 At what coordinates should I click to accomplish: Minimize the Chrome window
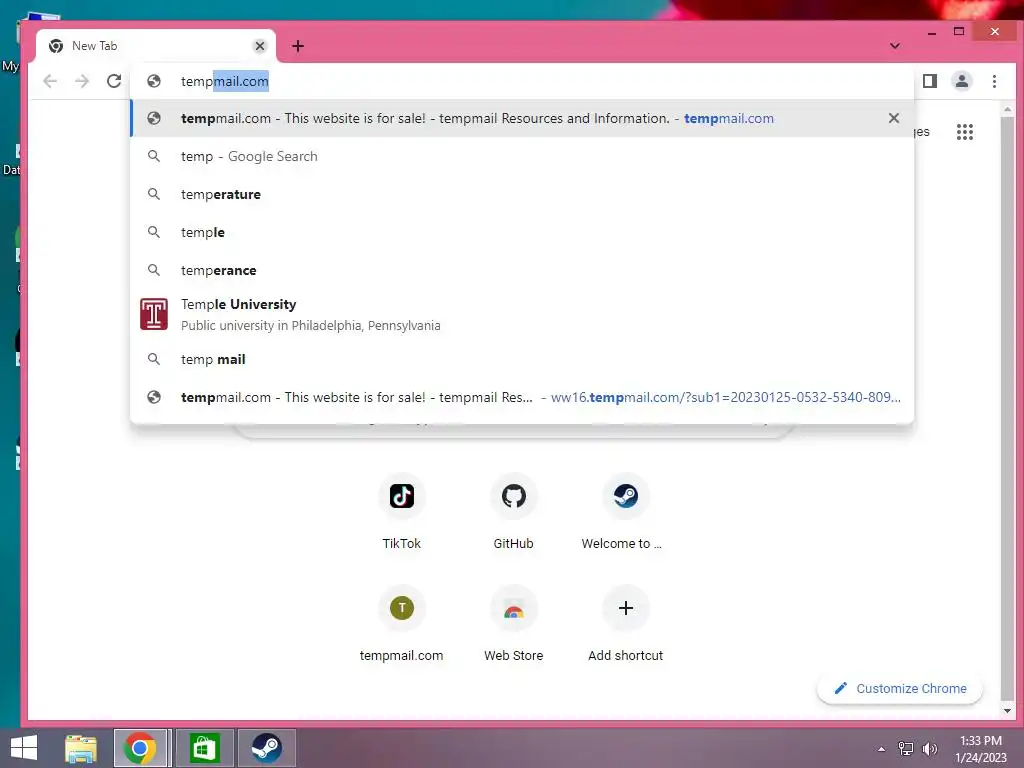(x=932, y=33)
